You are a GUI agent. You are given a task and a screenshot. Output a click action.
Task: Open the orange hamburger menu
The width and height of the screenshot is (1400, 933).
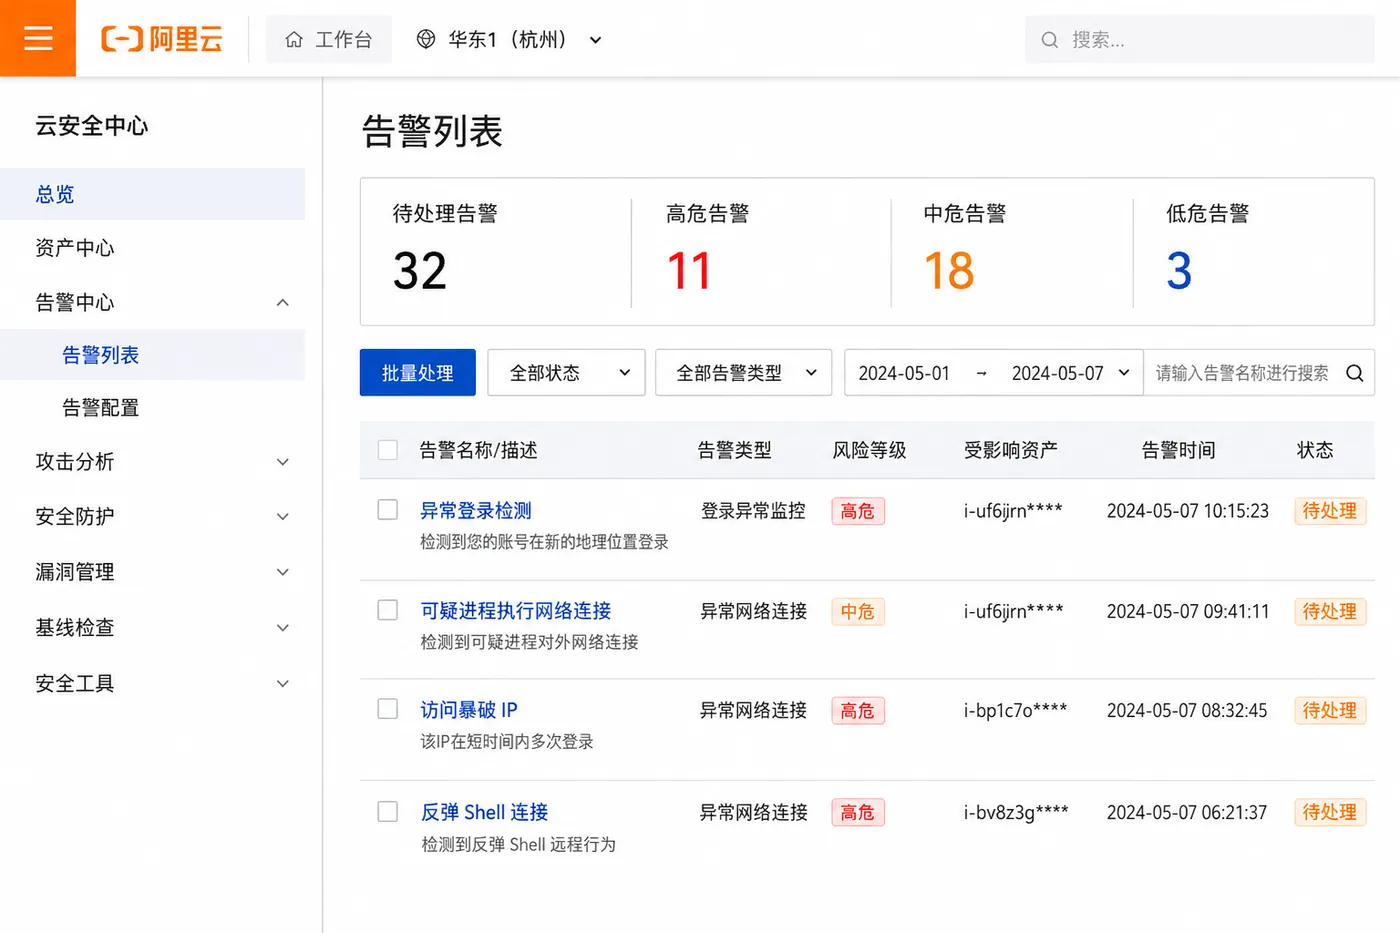38,38
